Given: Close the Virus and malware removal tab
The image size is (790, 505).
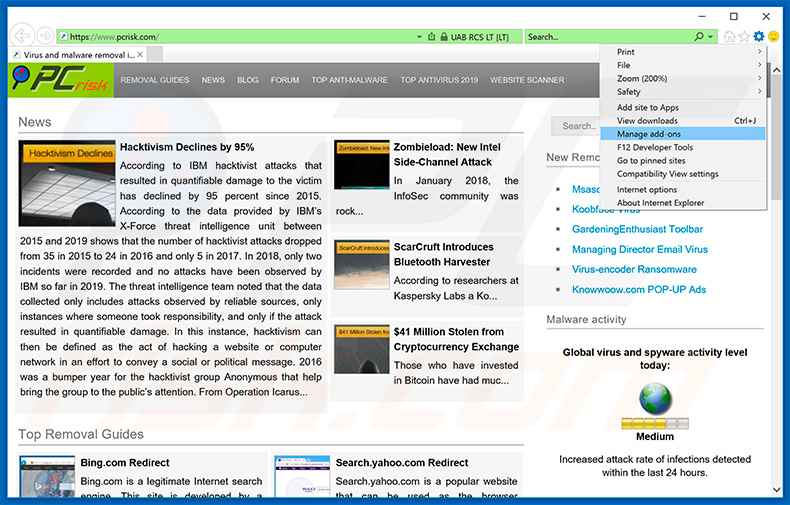Looking at the screenshot, I should click(140, 54).
